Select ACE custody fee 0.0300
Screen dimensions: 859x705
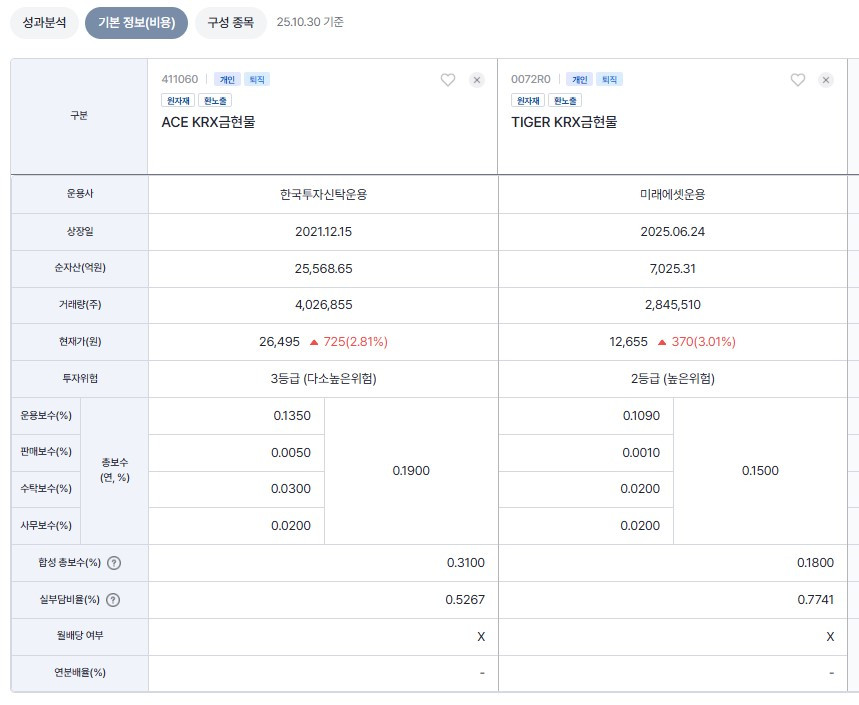click(291, 489)
